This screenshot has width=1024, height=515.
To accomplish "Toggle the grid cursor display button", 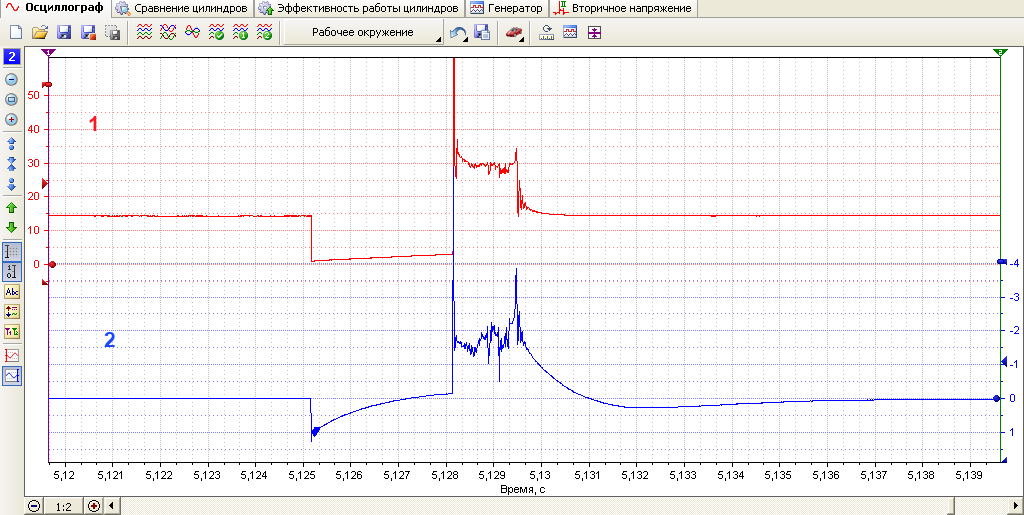I will [12, 252].
